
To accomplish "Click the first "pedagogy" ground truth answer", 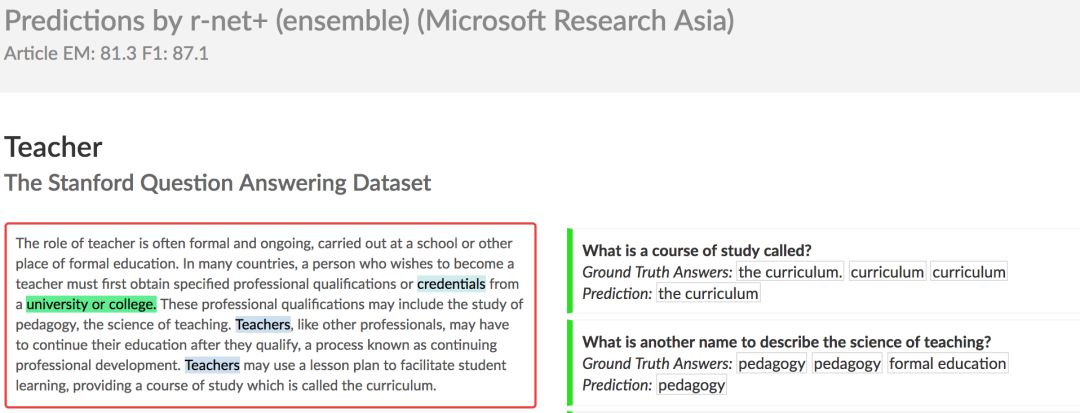I will tap(772, 364).
